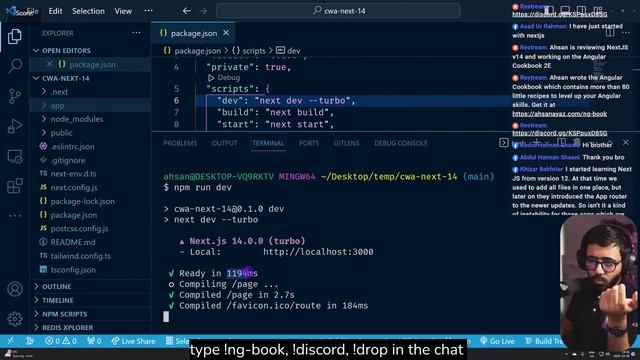
Task: Click errors and warnings status indicator
Action: coord(60,341)
